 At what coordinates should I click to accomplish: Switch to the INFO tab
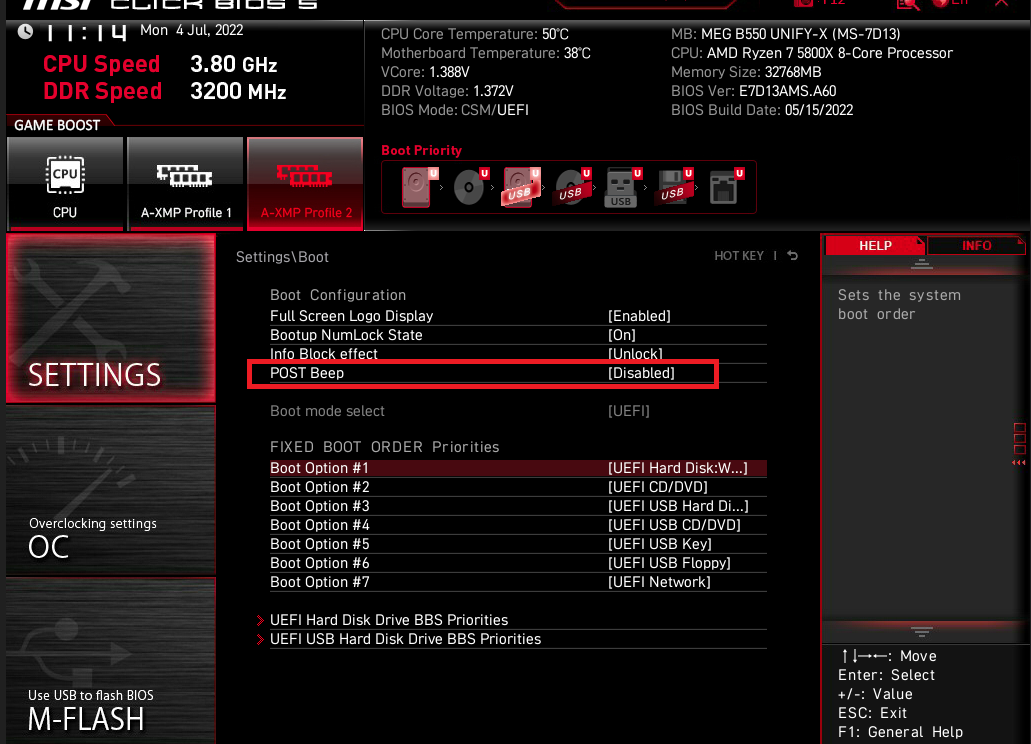[x=976, y=246]
